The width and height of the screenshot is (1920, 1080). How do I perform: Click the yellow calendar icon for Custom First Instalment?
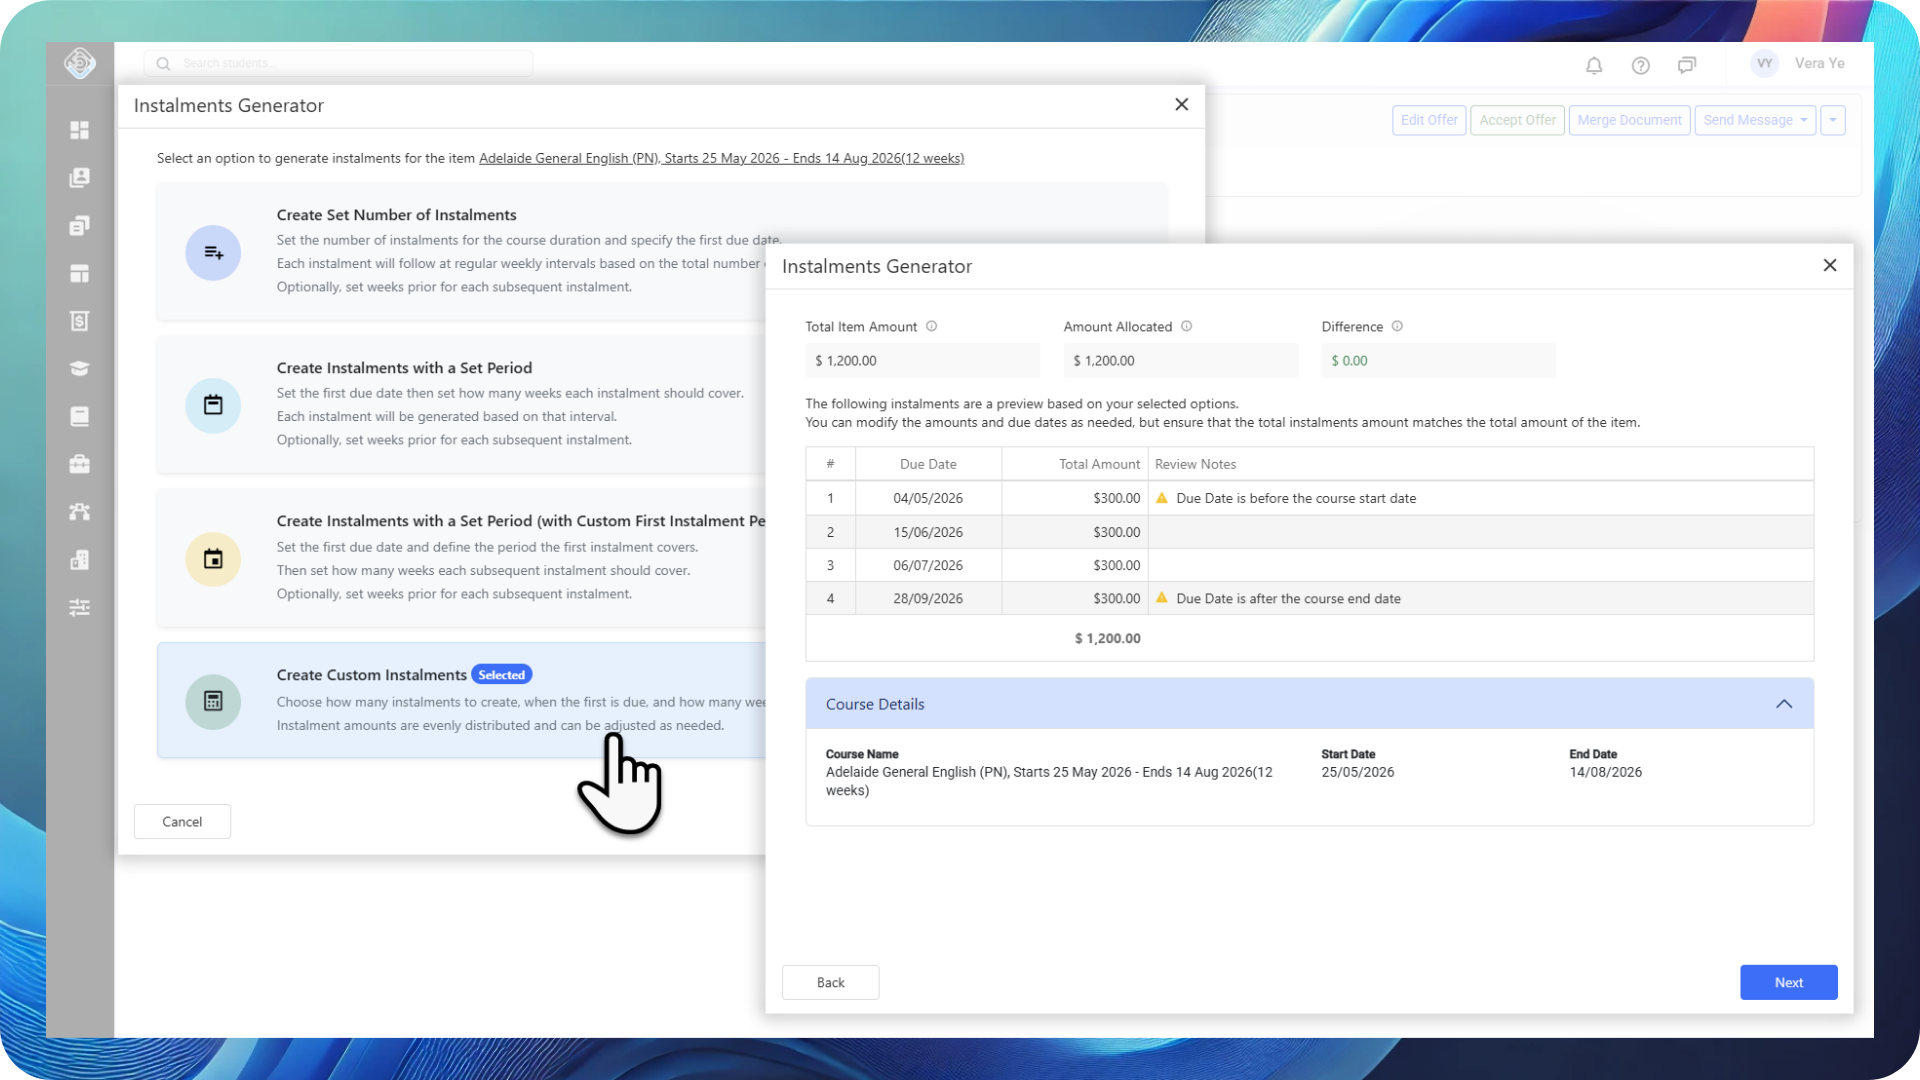coord(213,559)
